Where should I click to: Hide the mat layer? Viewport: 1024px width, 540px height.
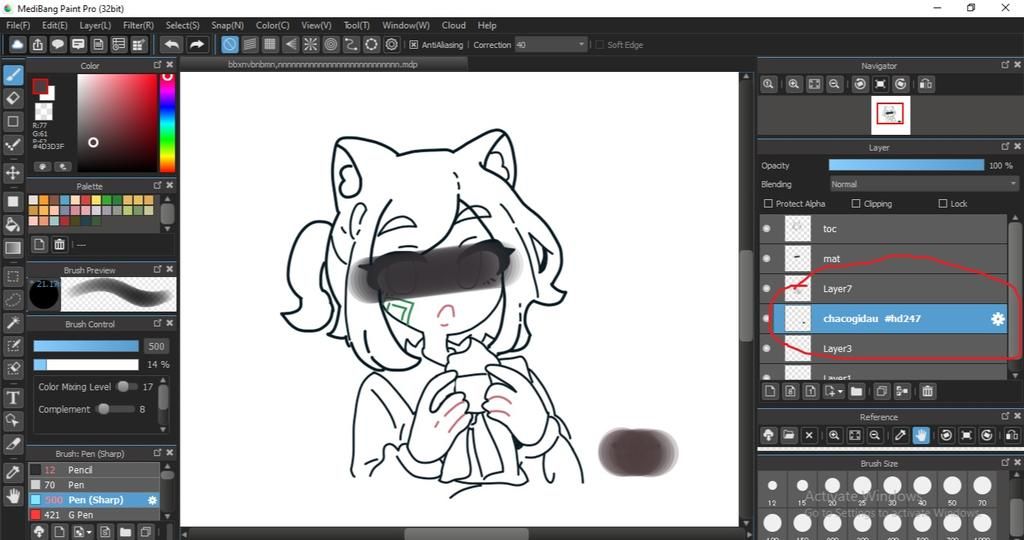coord(767,259)
